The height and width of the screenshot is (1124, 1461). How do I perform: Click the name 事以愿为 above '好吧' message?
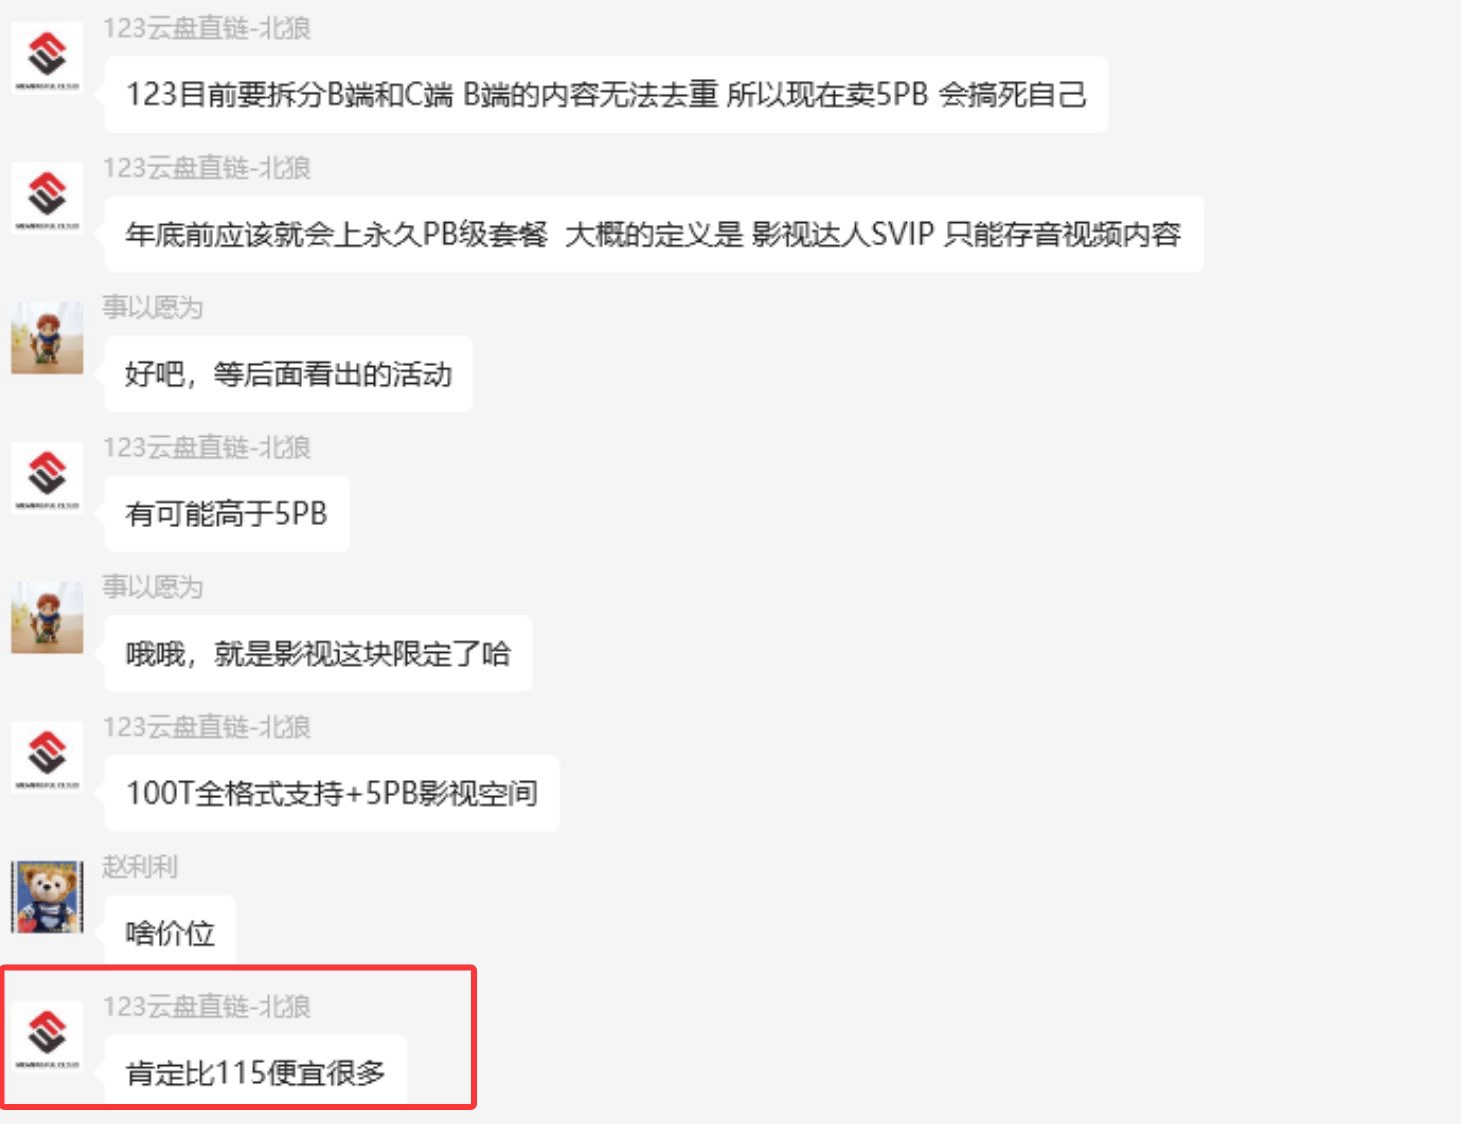[x=153, y=307]
